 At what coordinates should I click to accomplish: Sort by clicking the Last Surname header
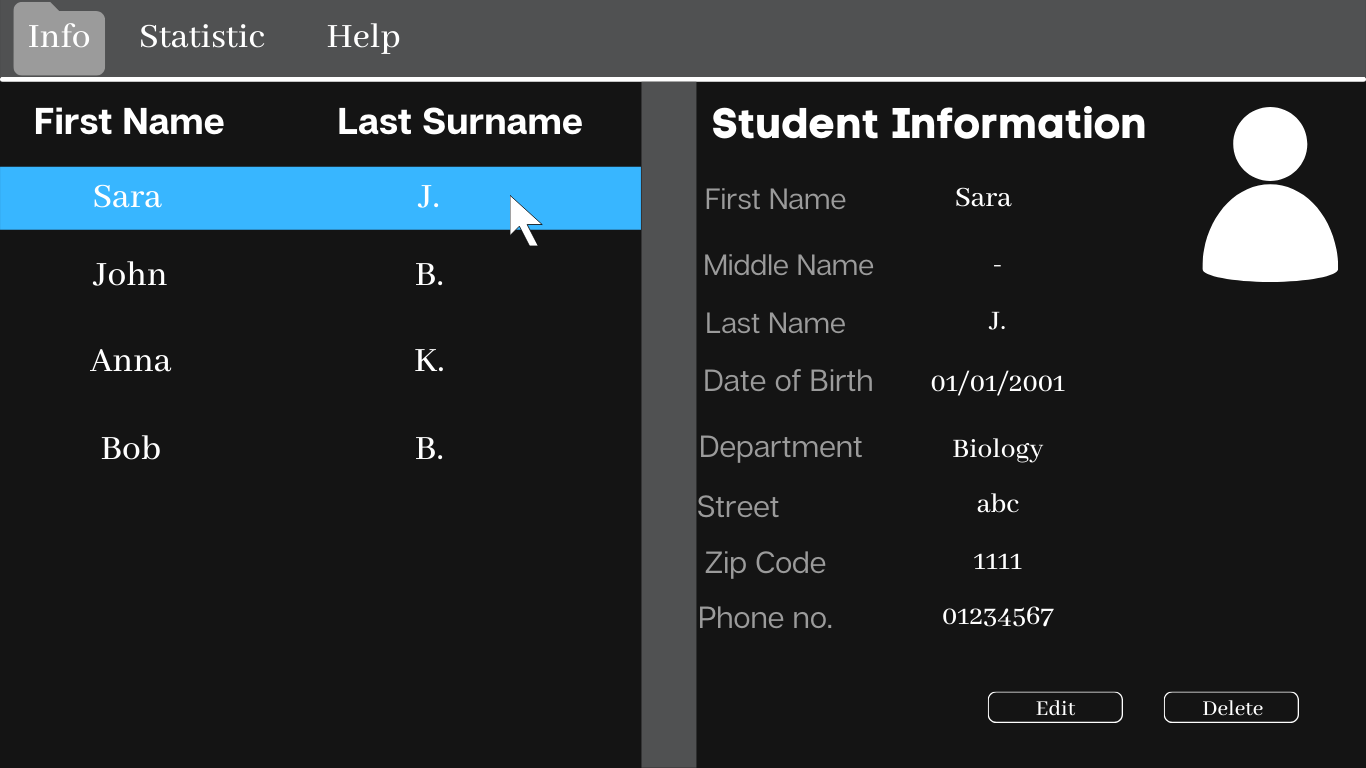[460, 122]
